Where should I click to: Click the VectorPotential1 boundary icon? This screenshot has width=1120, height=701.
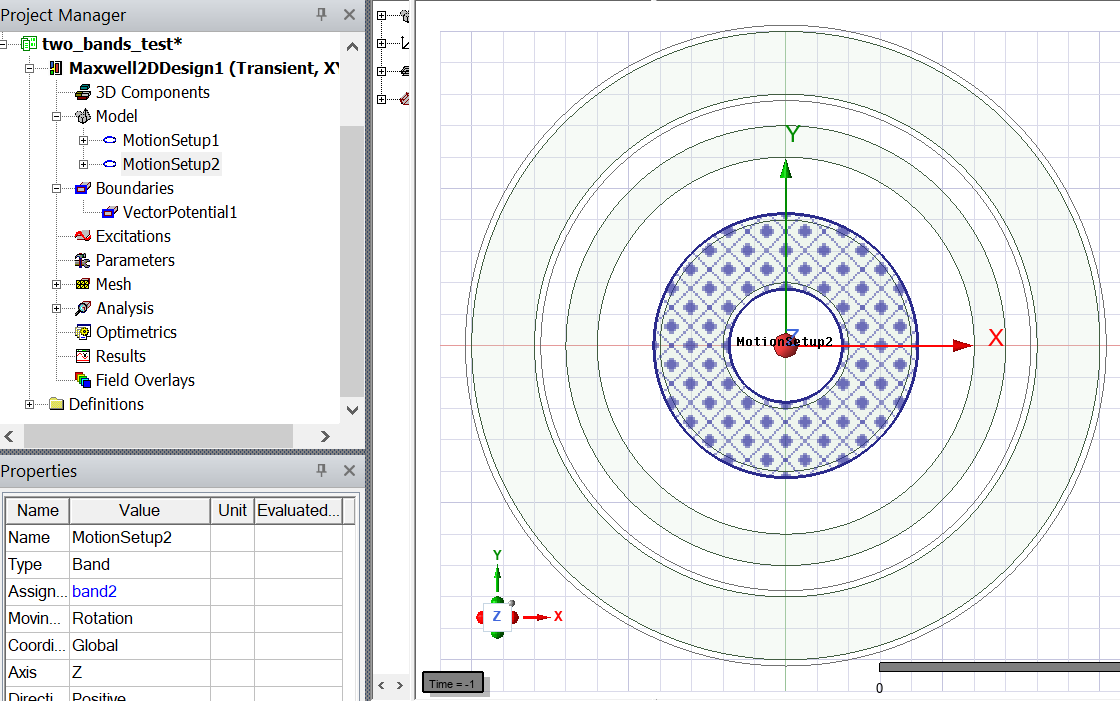[x=110, y=212]
